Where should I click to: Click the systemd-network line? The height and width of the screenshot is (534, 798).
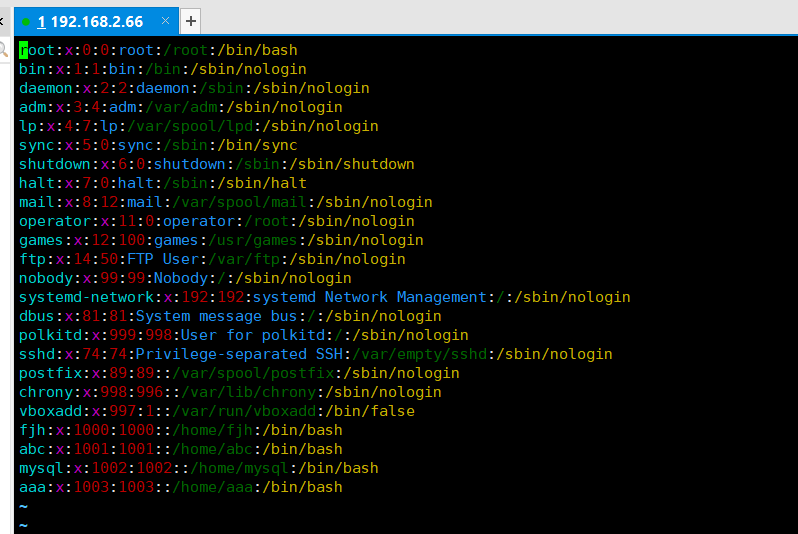click(x=325, y=297)
